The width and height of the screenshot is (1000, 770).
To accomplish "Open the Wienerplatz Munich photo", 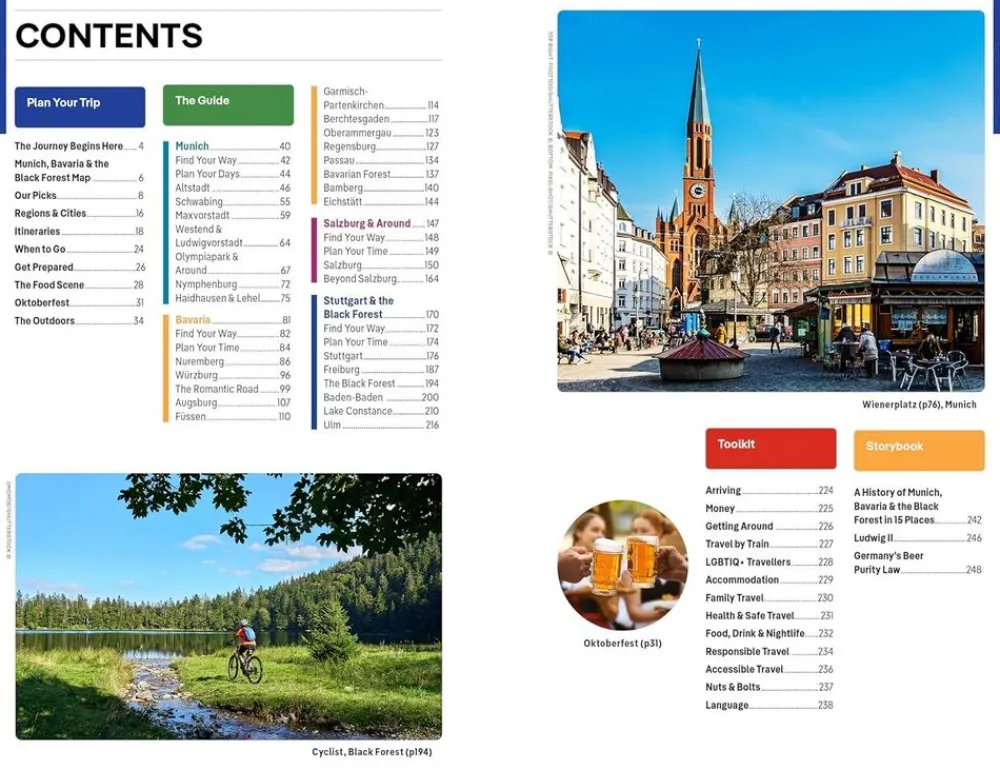I will (770, 200).
